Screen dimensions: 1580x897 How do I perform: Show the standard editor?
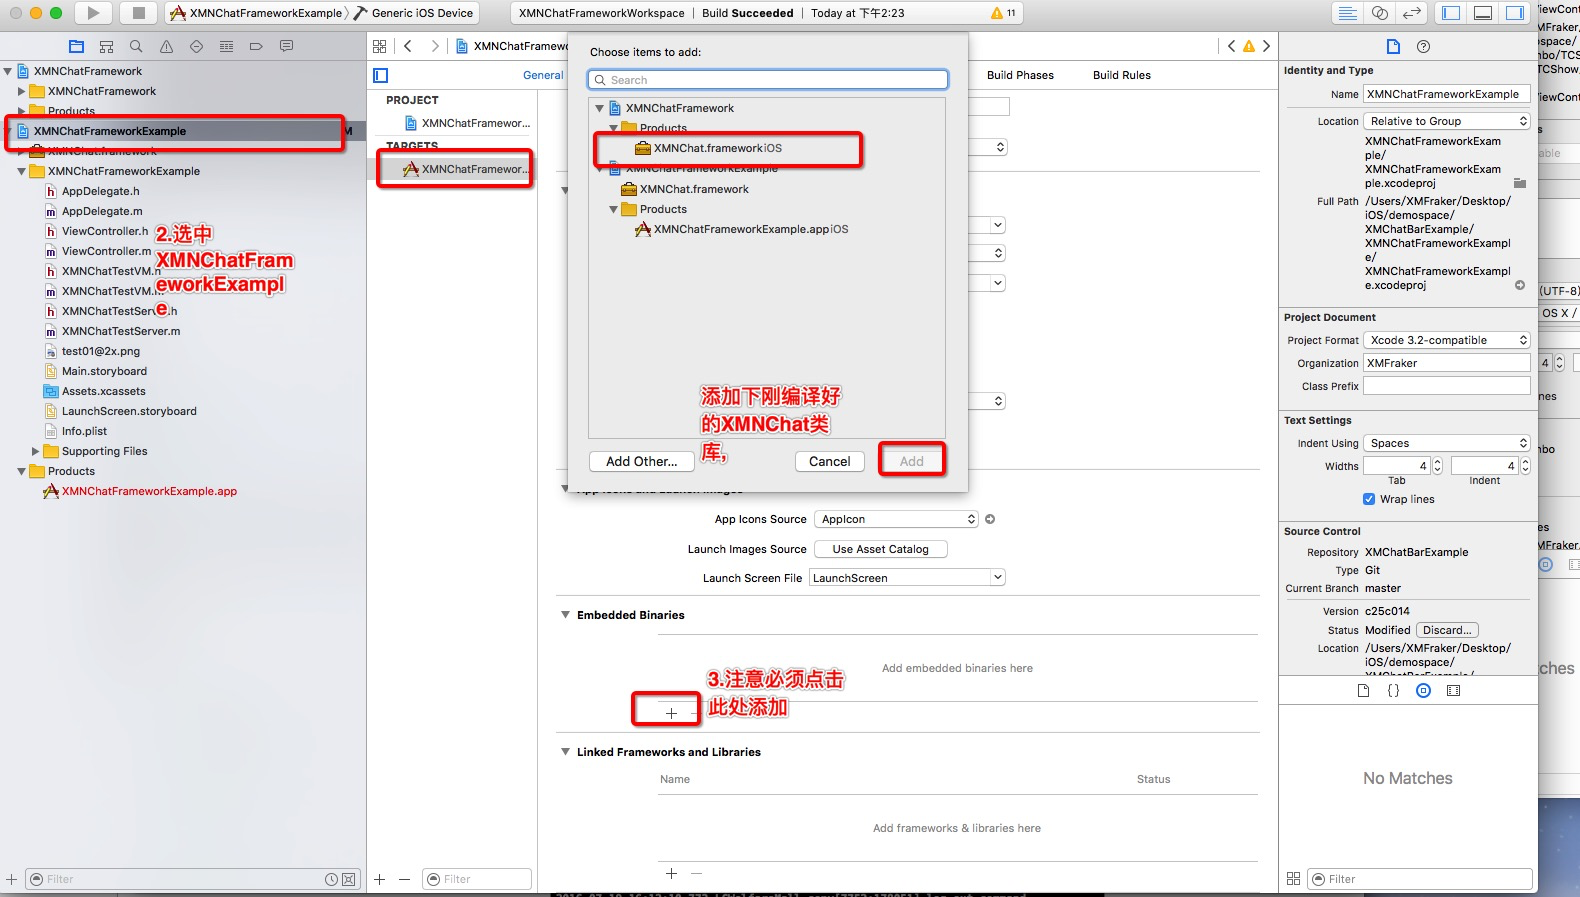click(x=1348, y=13)
